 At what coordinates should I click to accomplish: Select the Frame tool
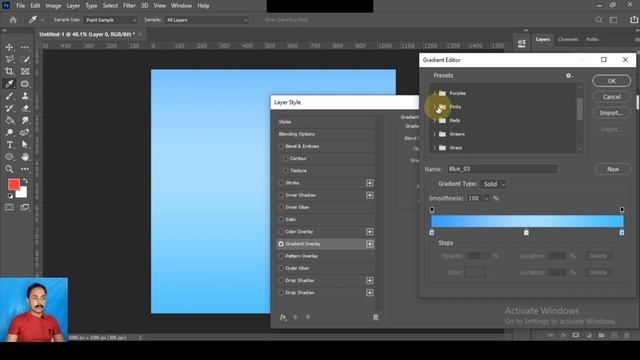click(x=25, y=72)
